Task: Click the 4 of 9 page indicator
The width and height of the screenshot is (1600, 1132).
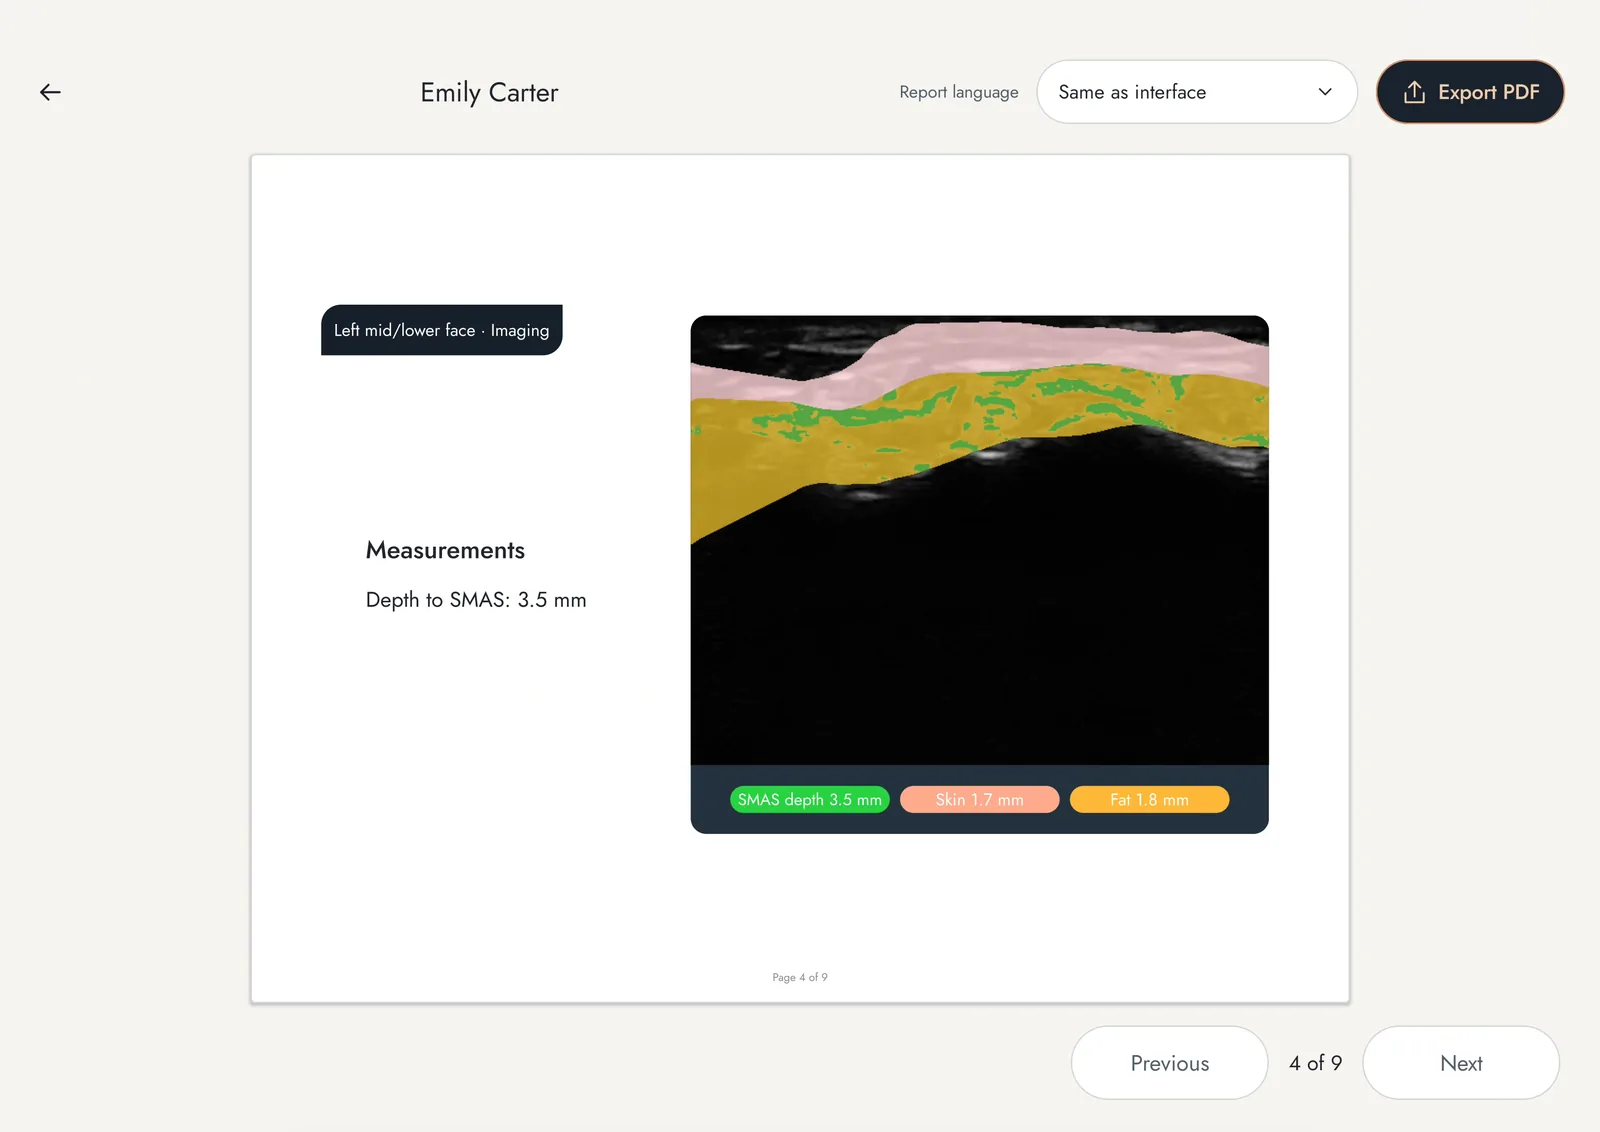Action: click(1316, 1063)
